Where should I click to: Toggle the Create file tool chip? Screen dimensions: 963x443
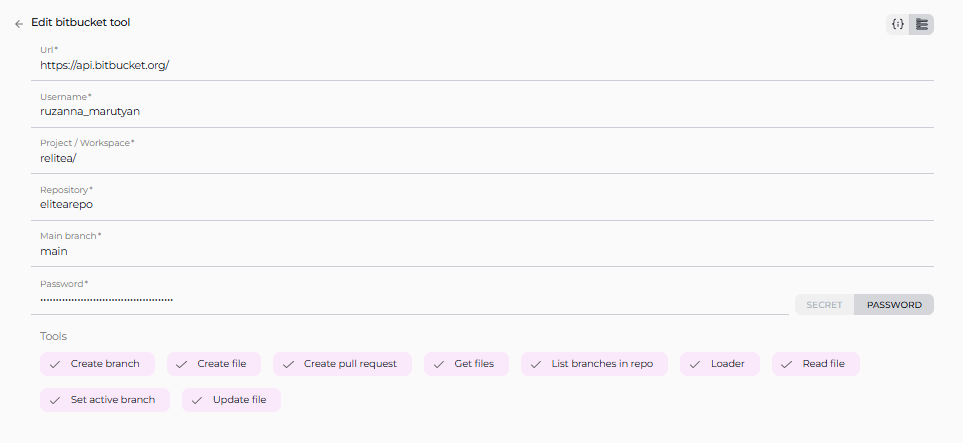(214, 364)
